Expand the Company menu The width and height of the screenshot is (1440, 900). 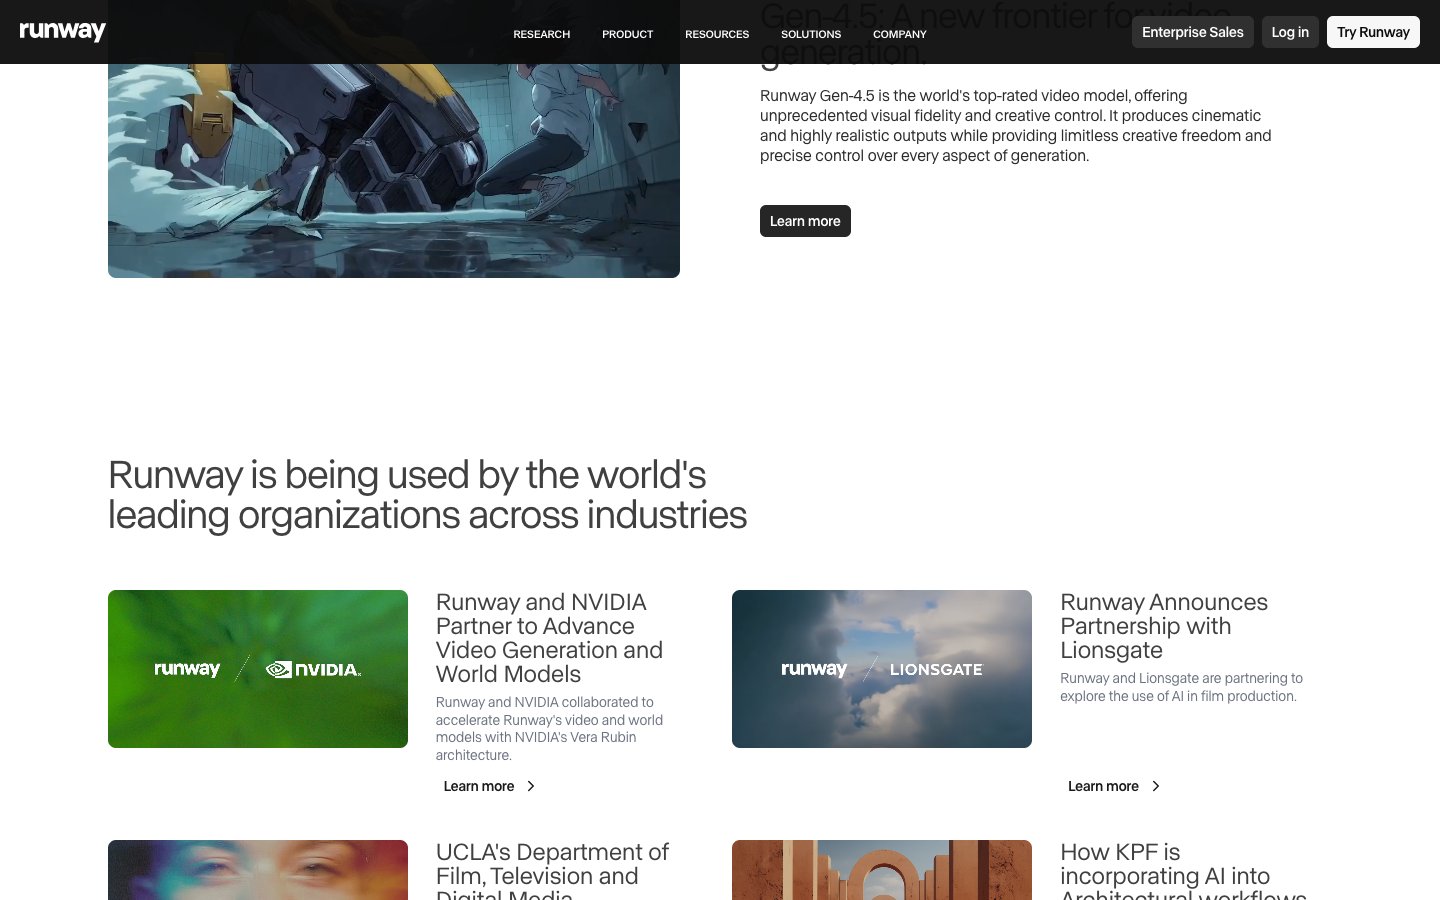[x=899, y=34]
